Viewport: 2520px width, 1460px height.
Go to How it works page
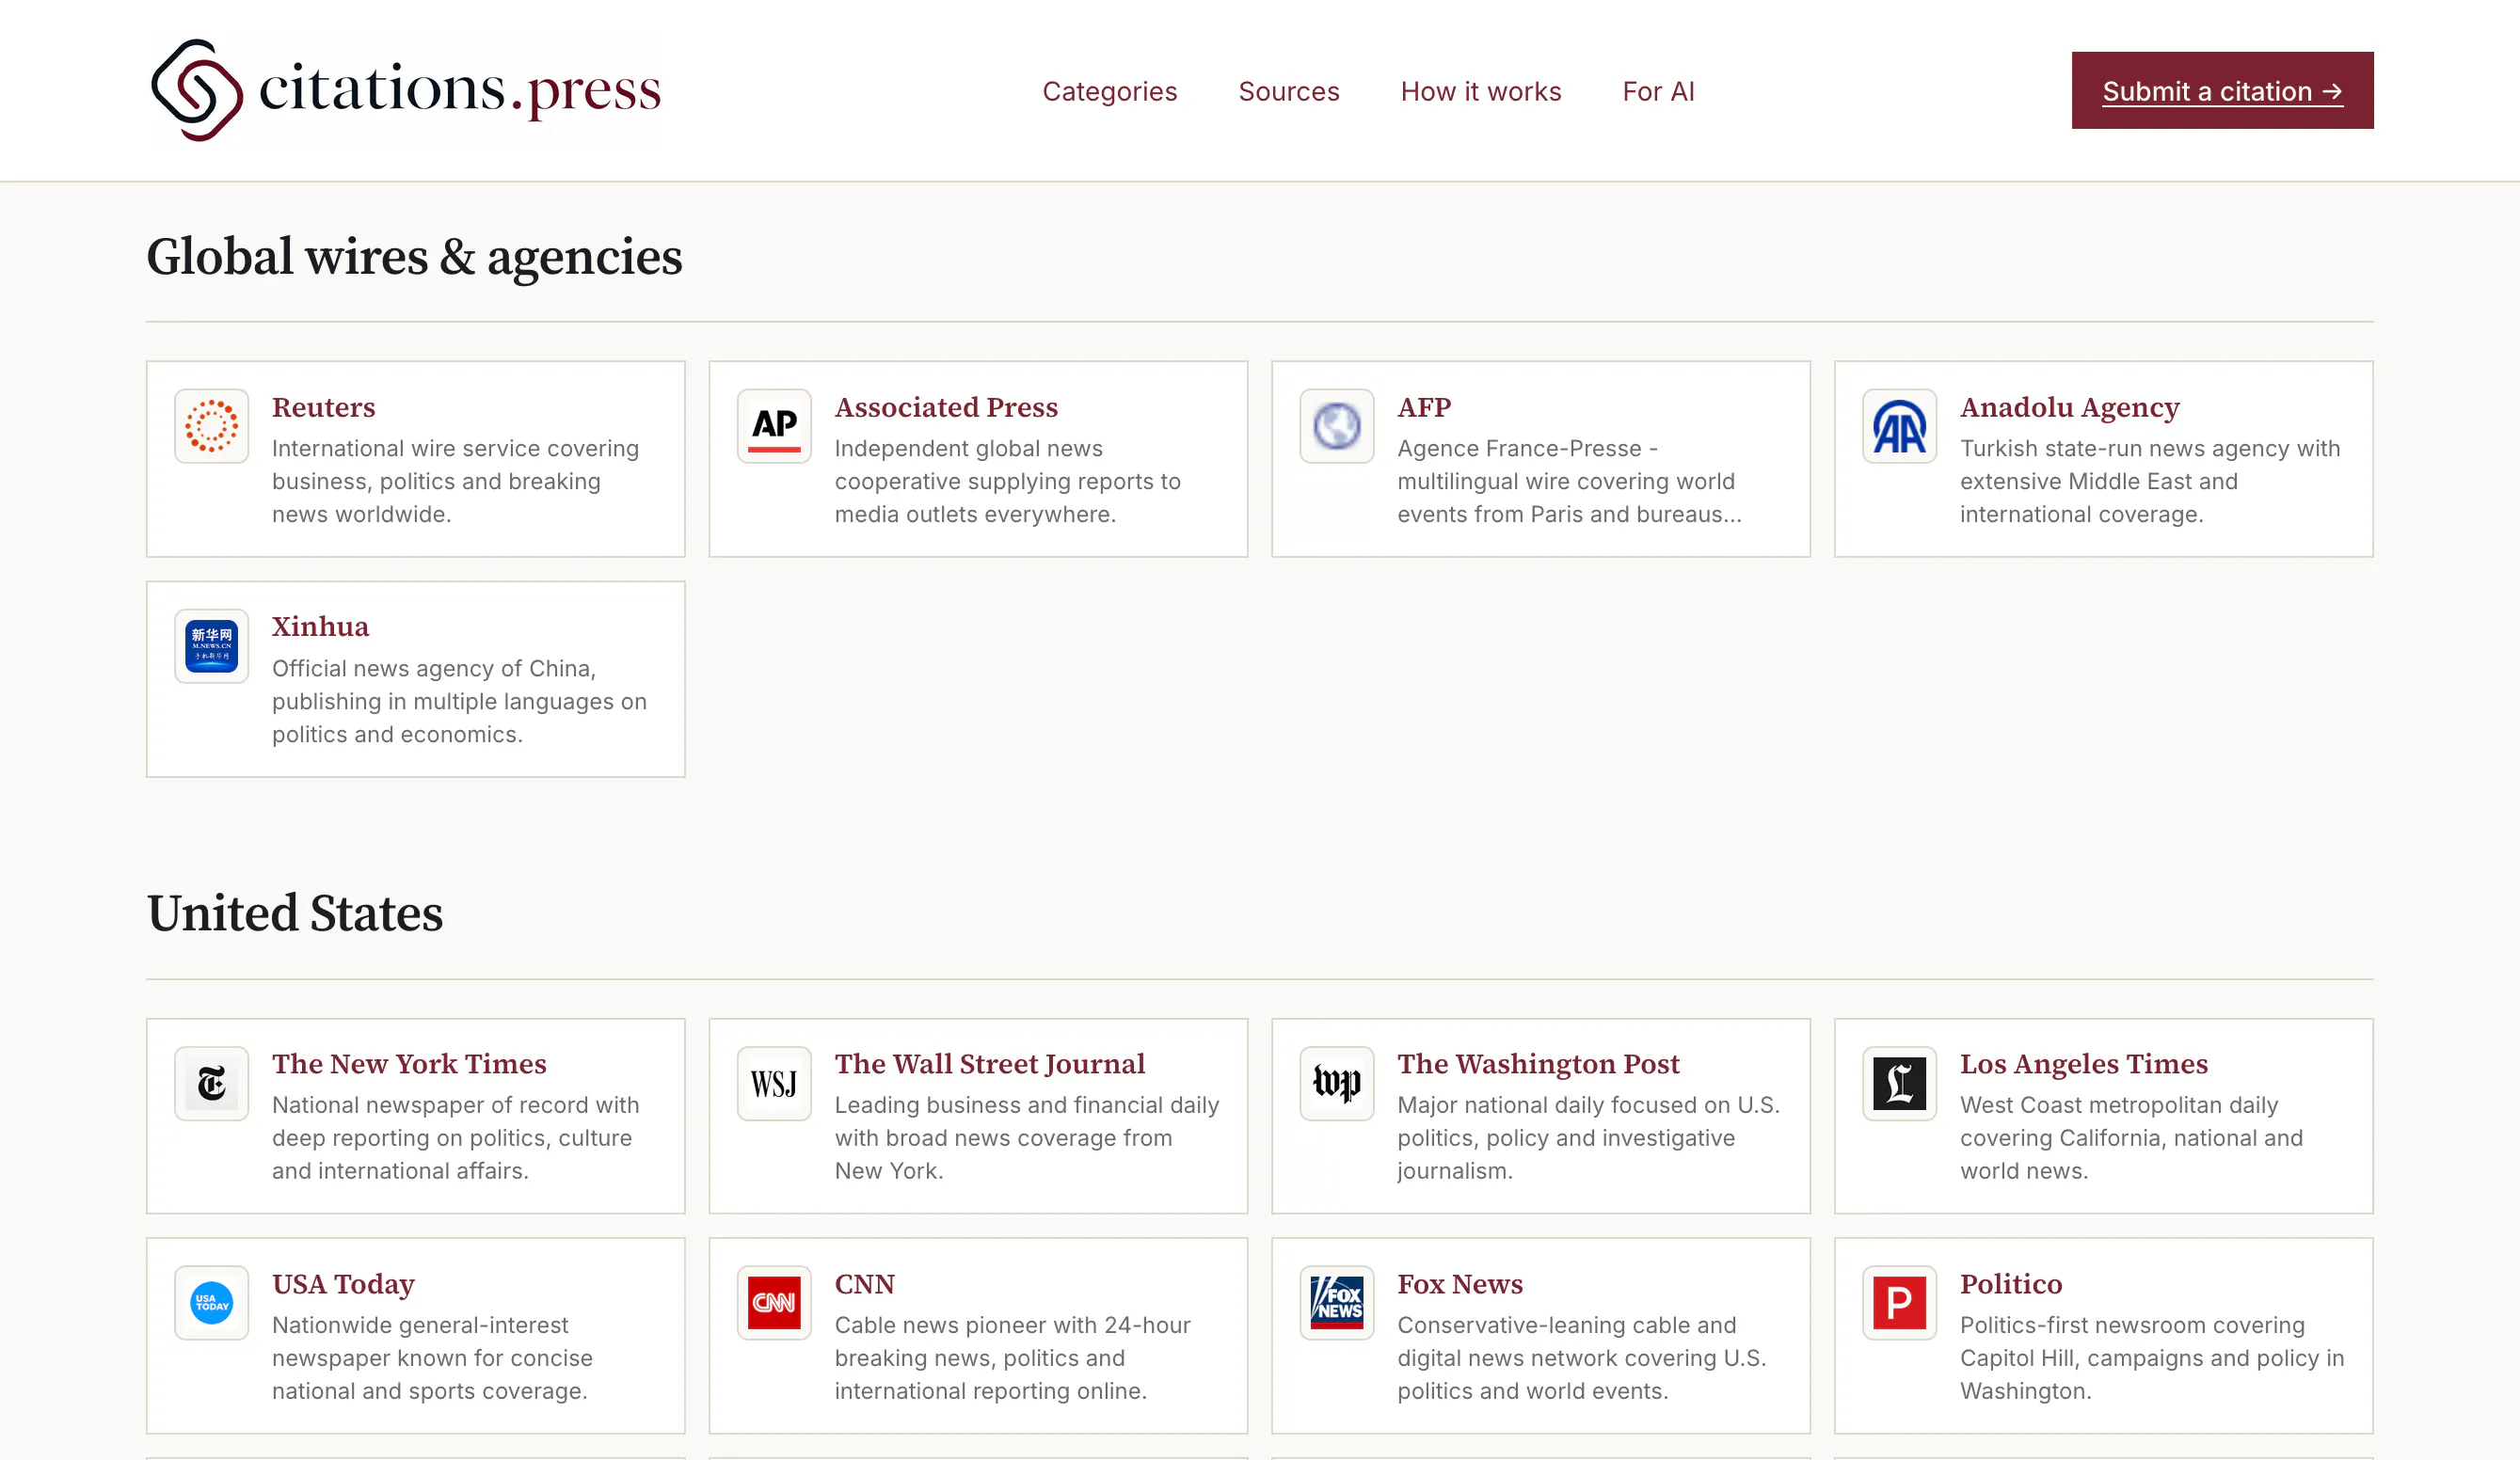[1480, 91]
